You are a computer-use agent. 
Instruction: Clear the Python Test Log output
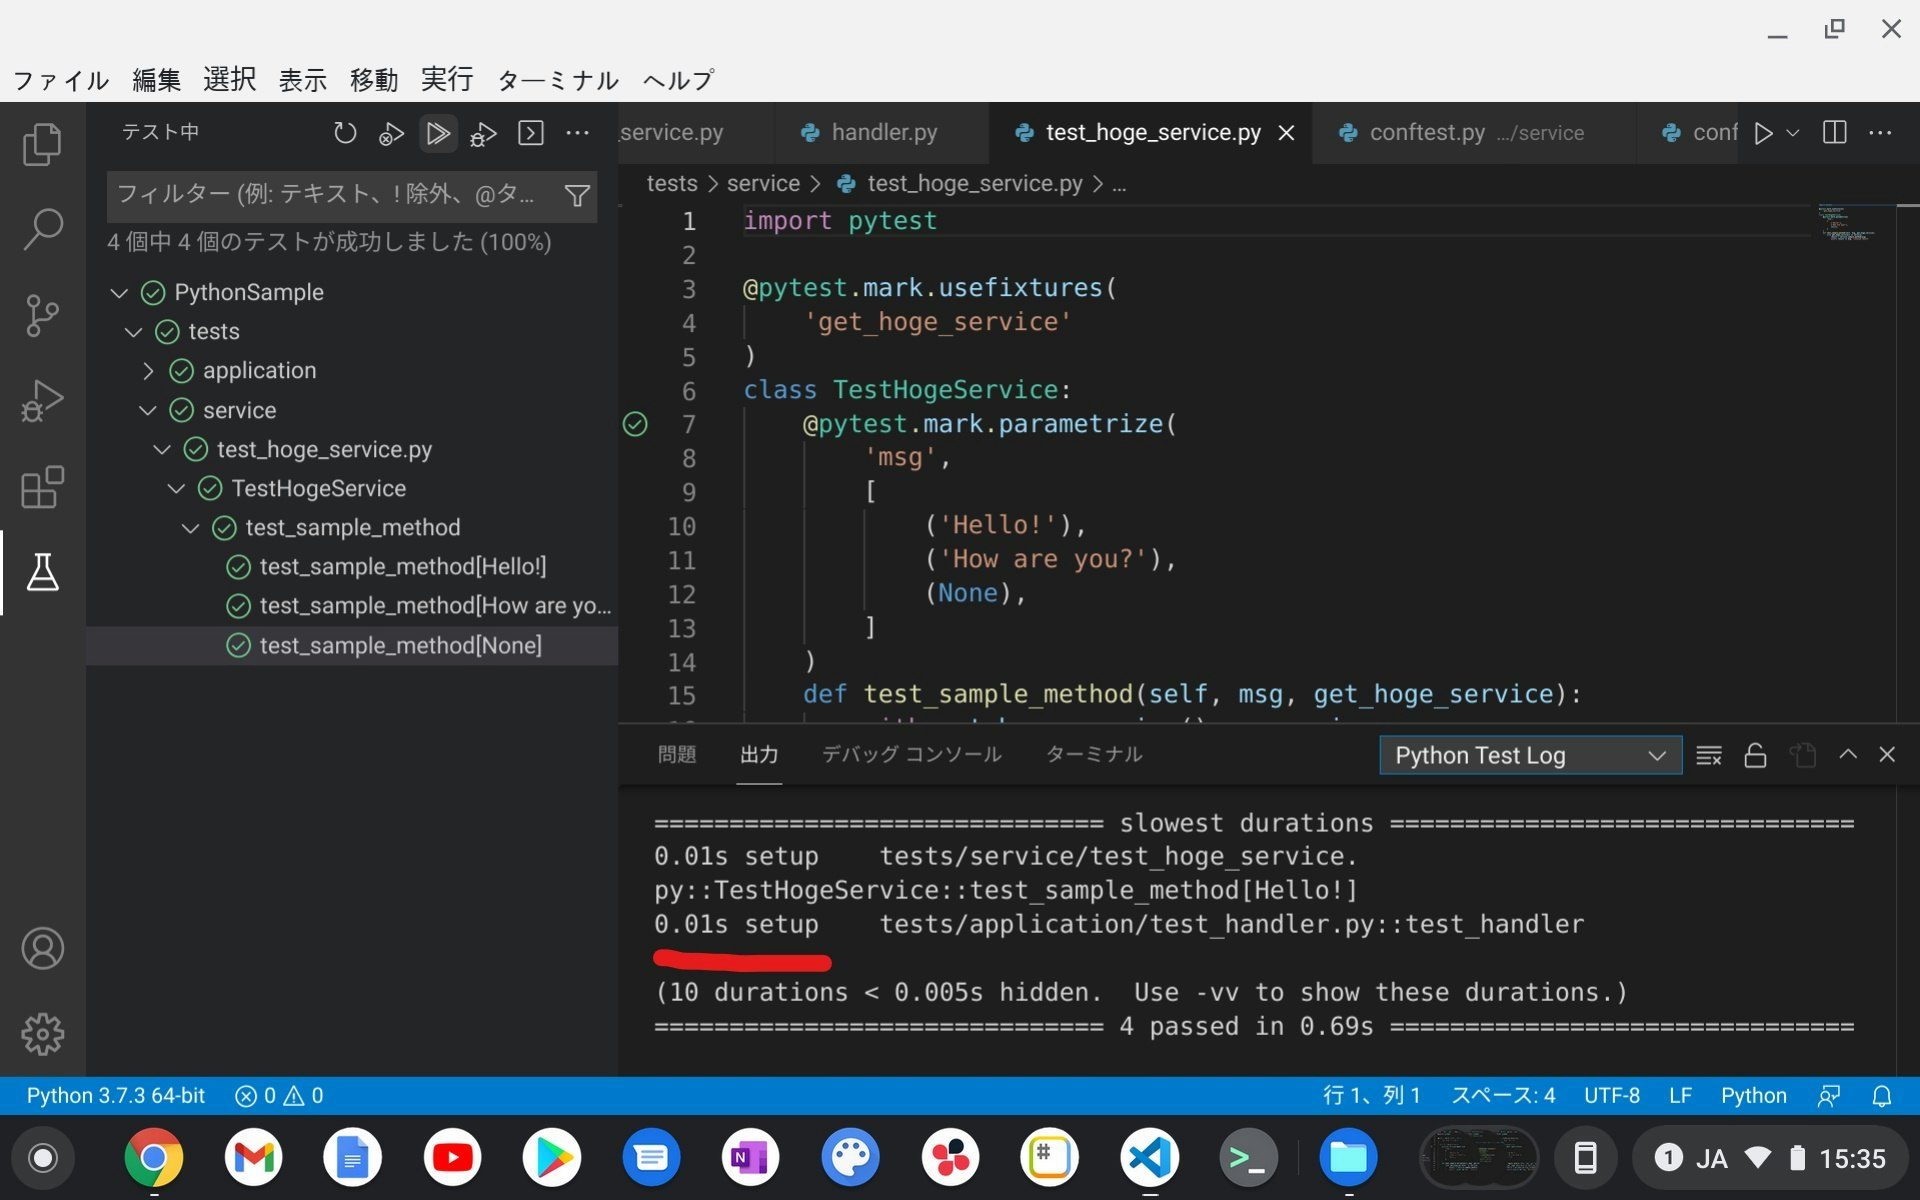click(1708, 755)
